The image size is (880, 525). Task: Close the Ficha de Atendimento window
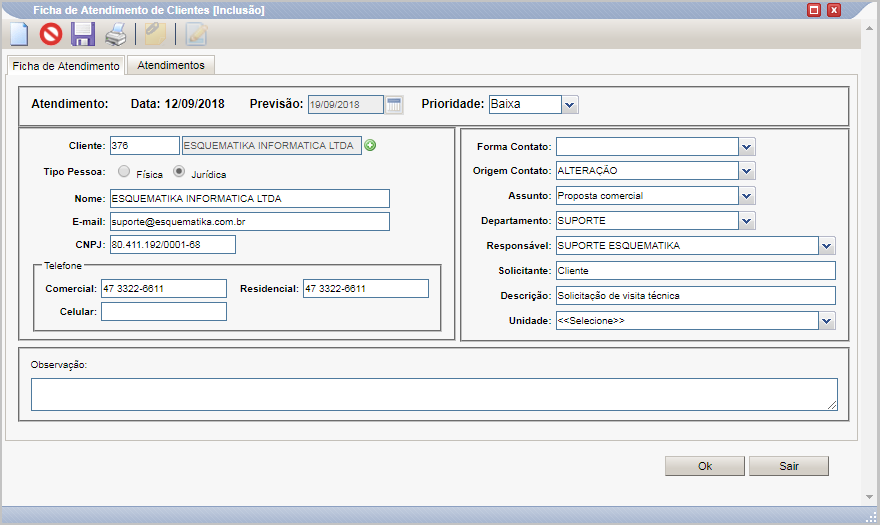(x=834, y=10)
